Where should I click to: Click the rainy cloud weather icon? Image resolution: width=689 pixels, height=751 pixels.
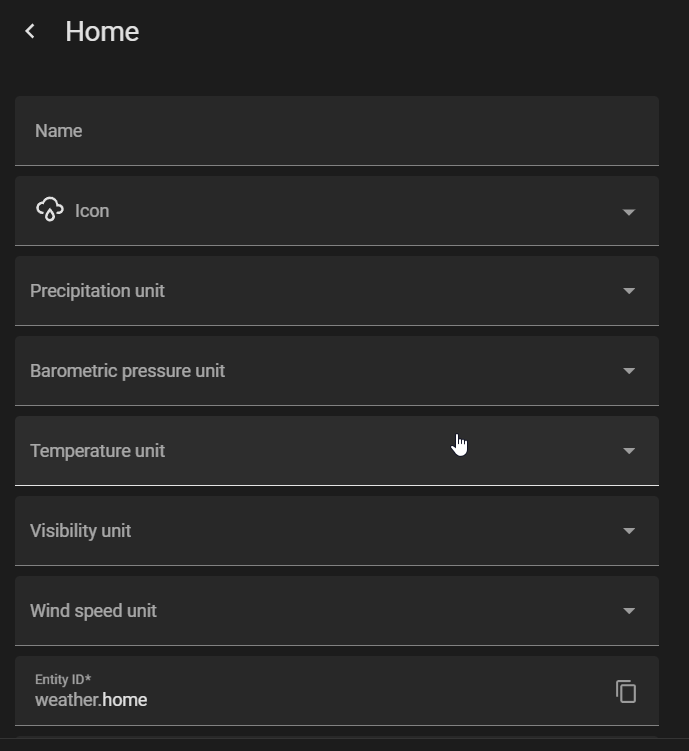(x=50, y=209)
